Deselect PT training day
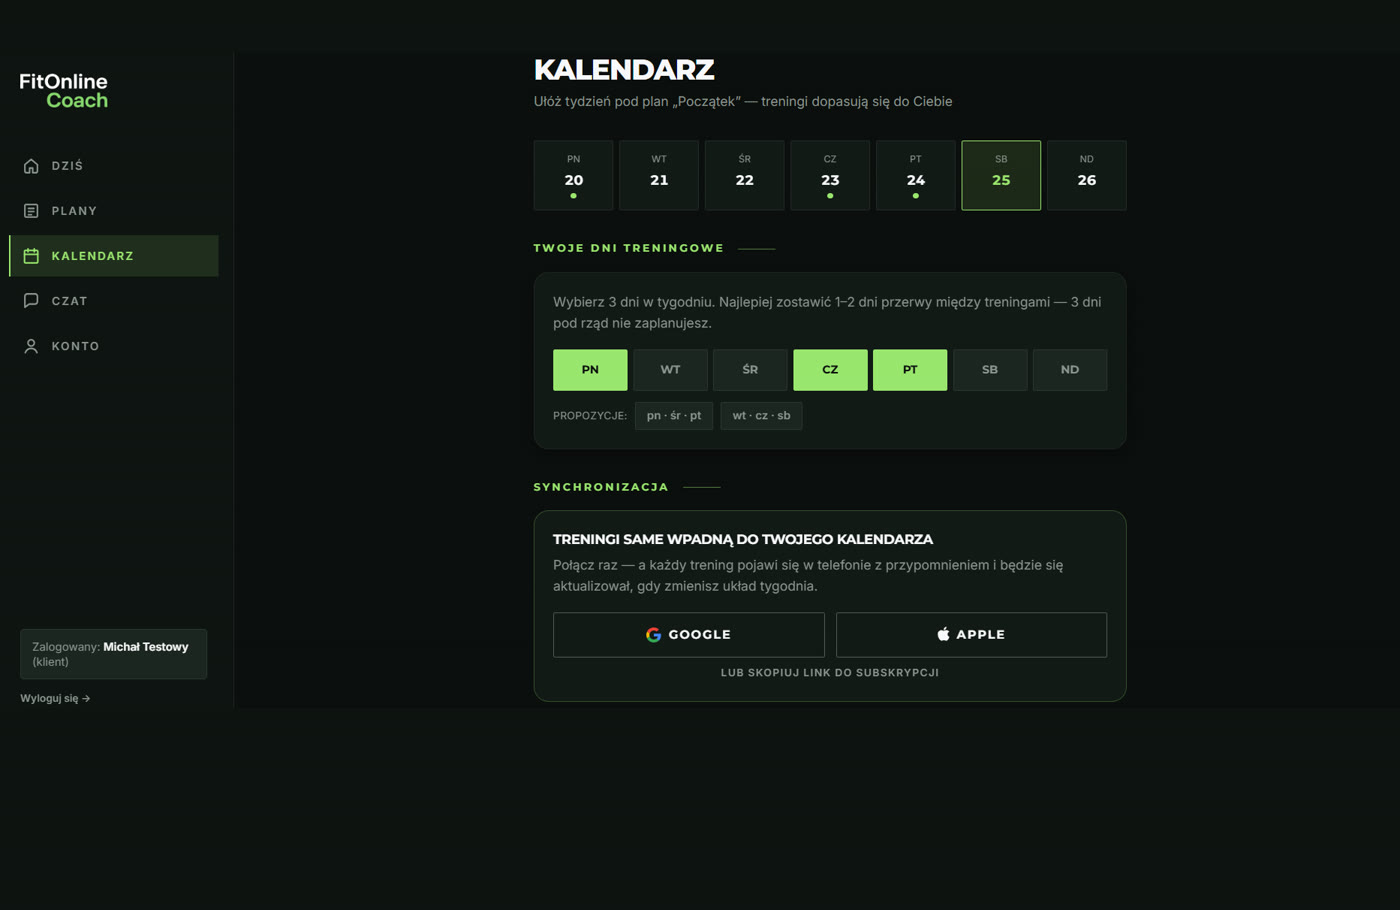 [x=910, y=370]
